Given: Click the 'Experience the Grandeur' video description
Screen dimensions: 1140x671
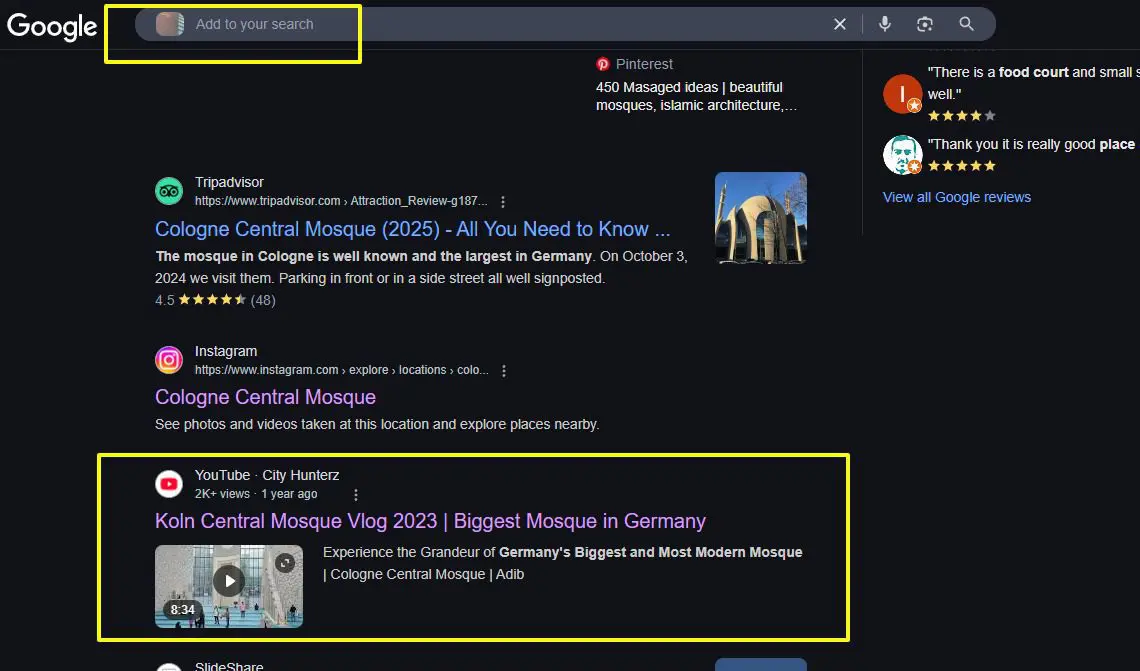Looking at the screenshot, I should click(563, 563).
